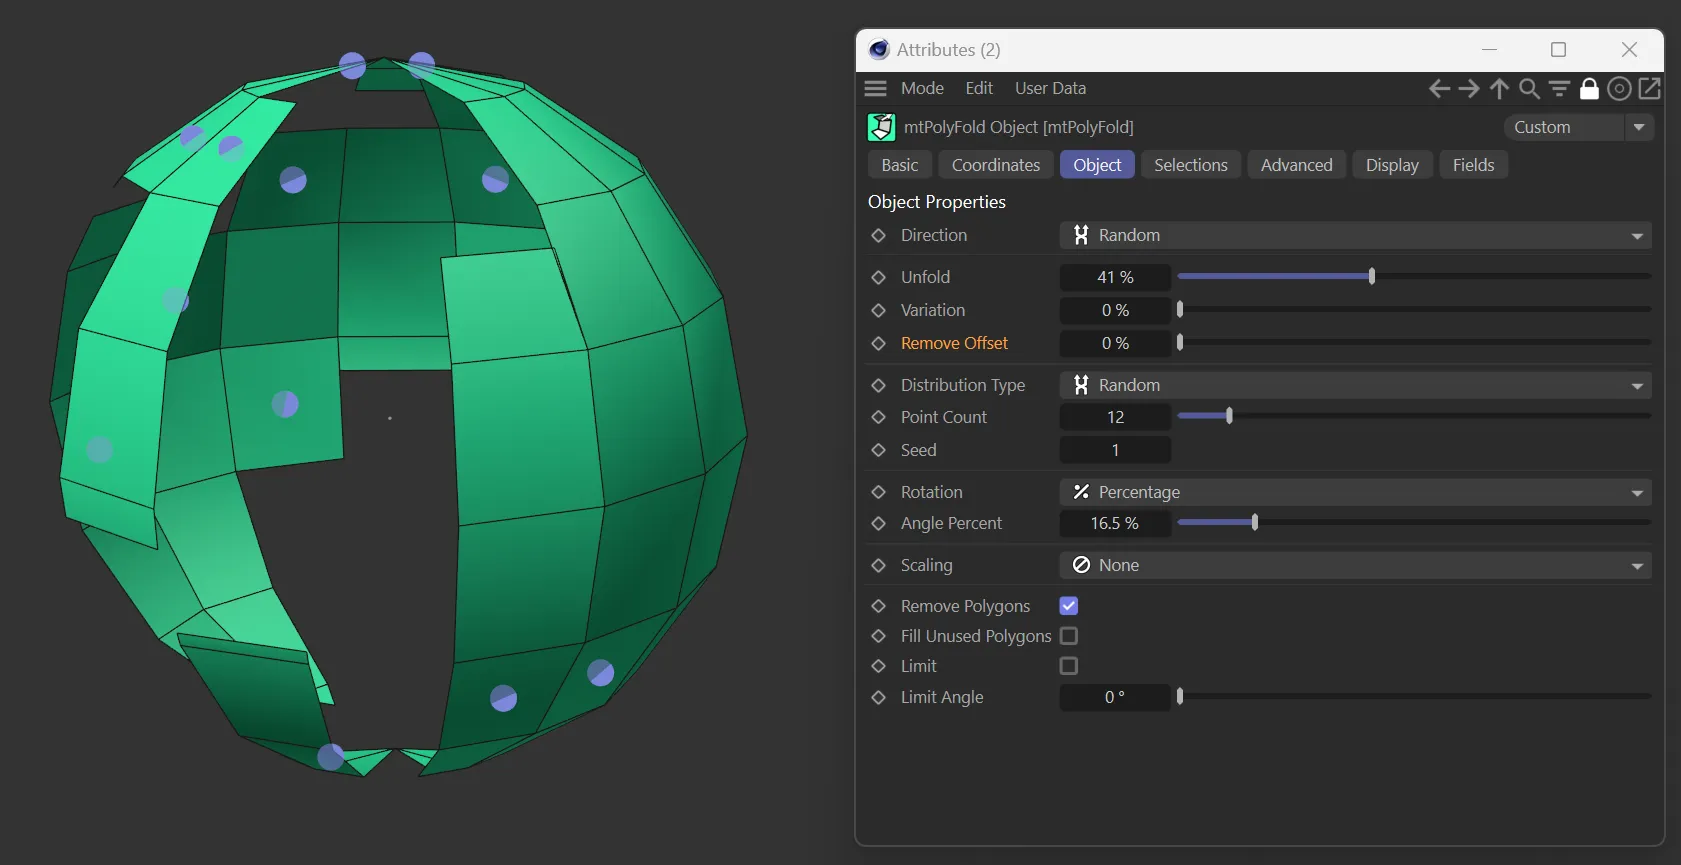Click the back arrow in Attributes toolbar

[x=1439, y=89]
